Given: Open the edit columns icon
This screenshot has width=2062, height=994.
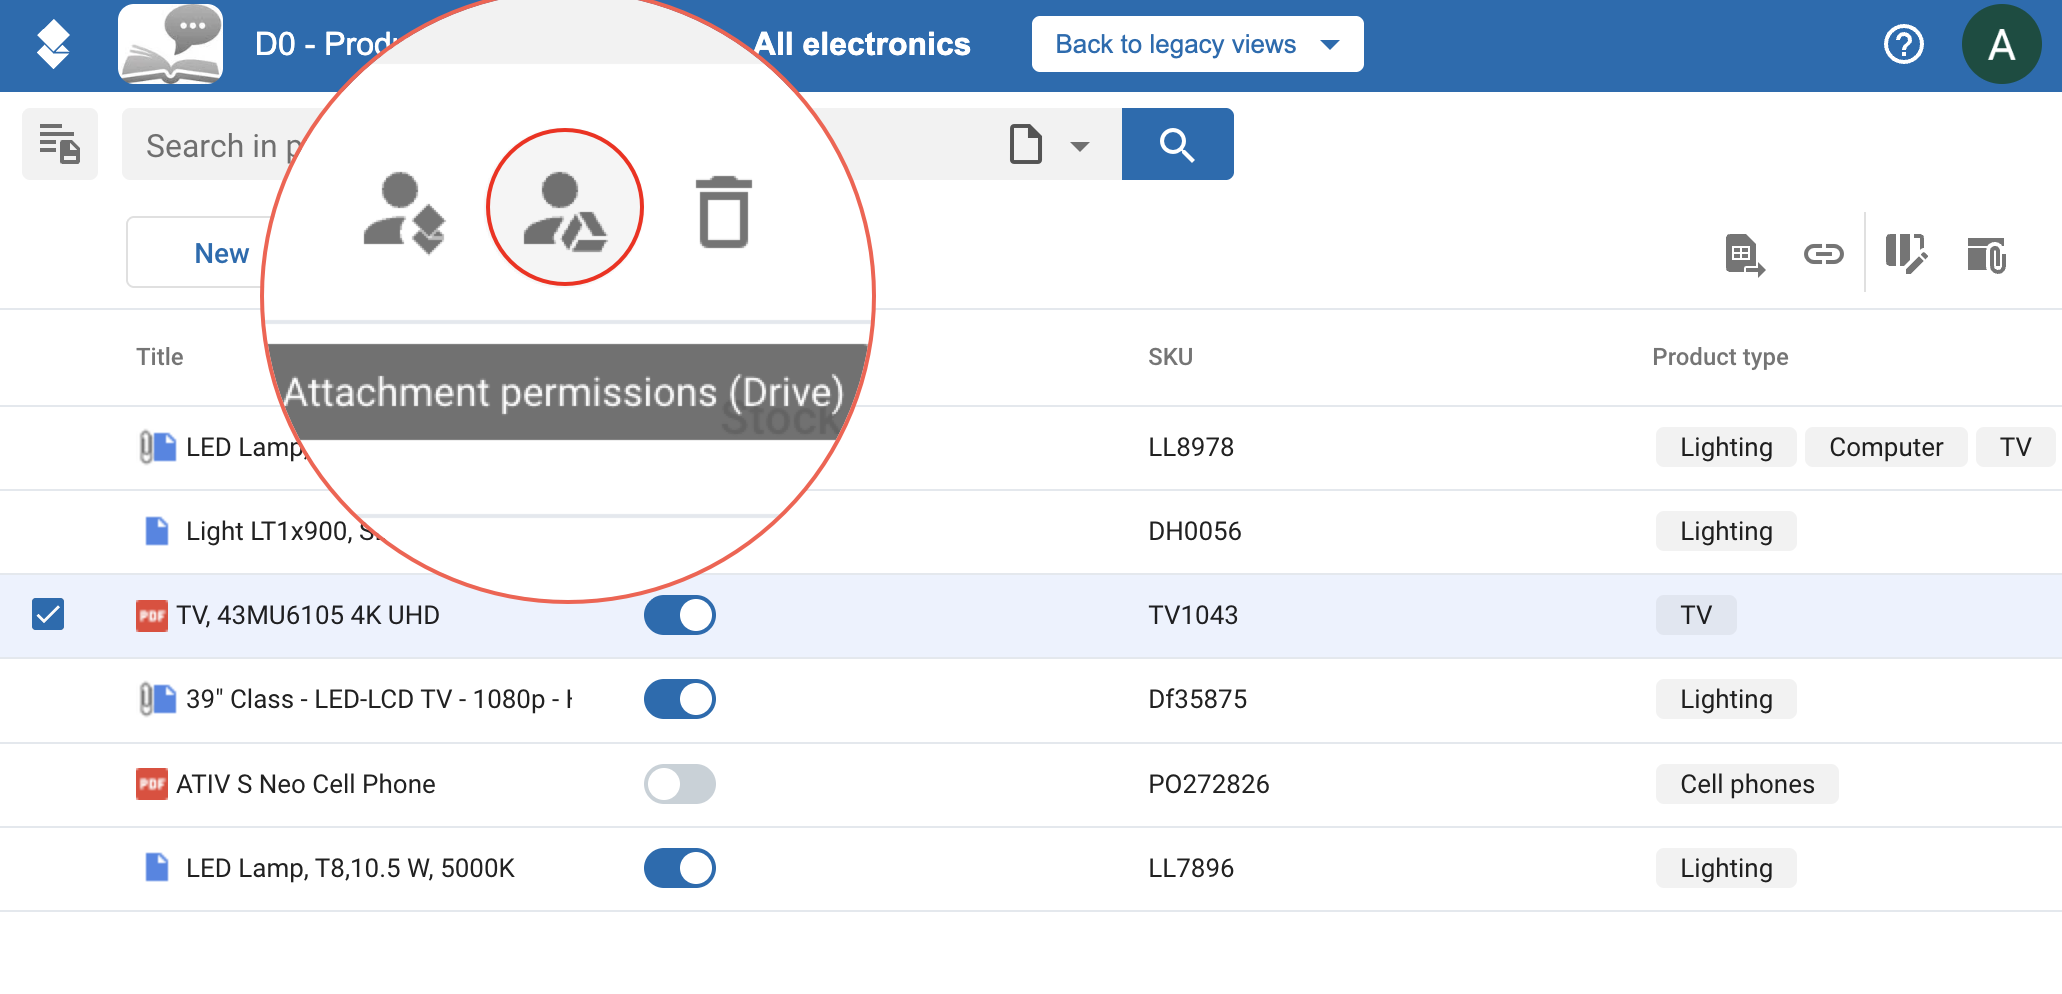Looking at the screenshot, I should coord(1905,254).
